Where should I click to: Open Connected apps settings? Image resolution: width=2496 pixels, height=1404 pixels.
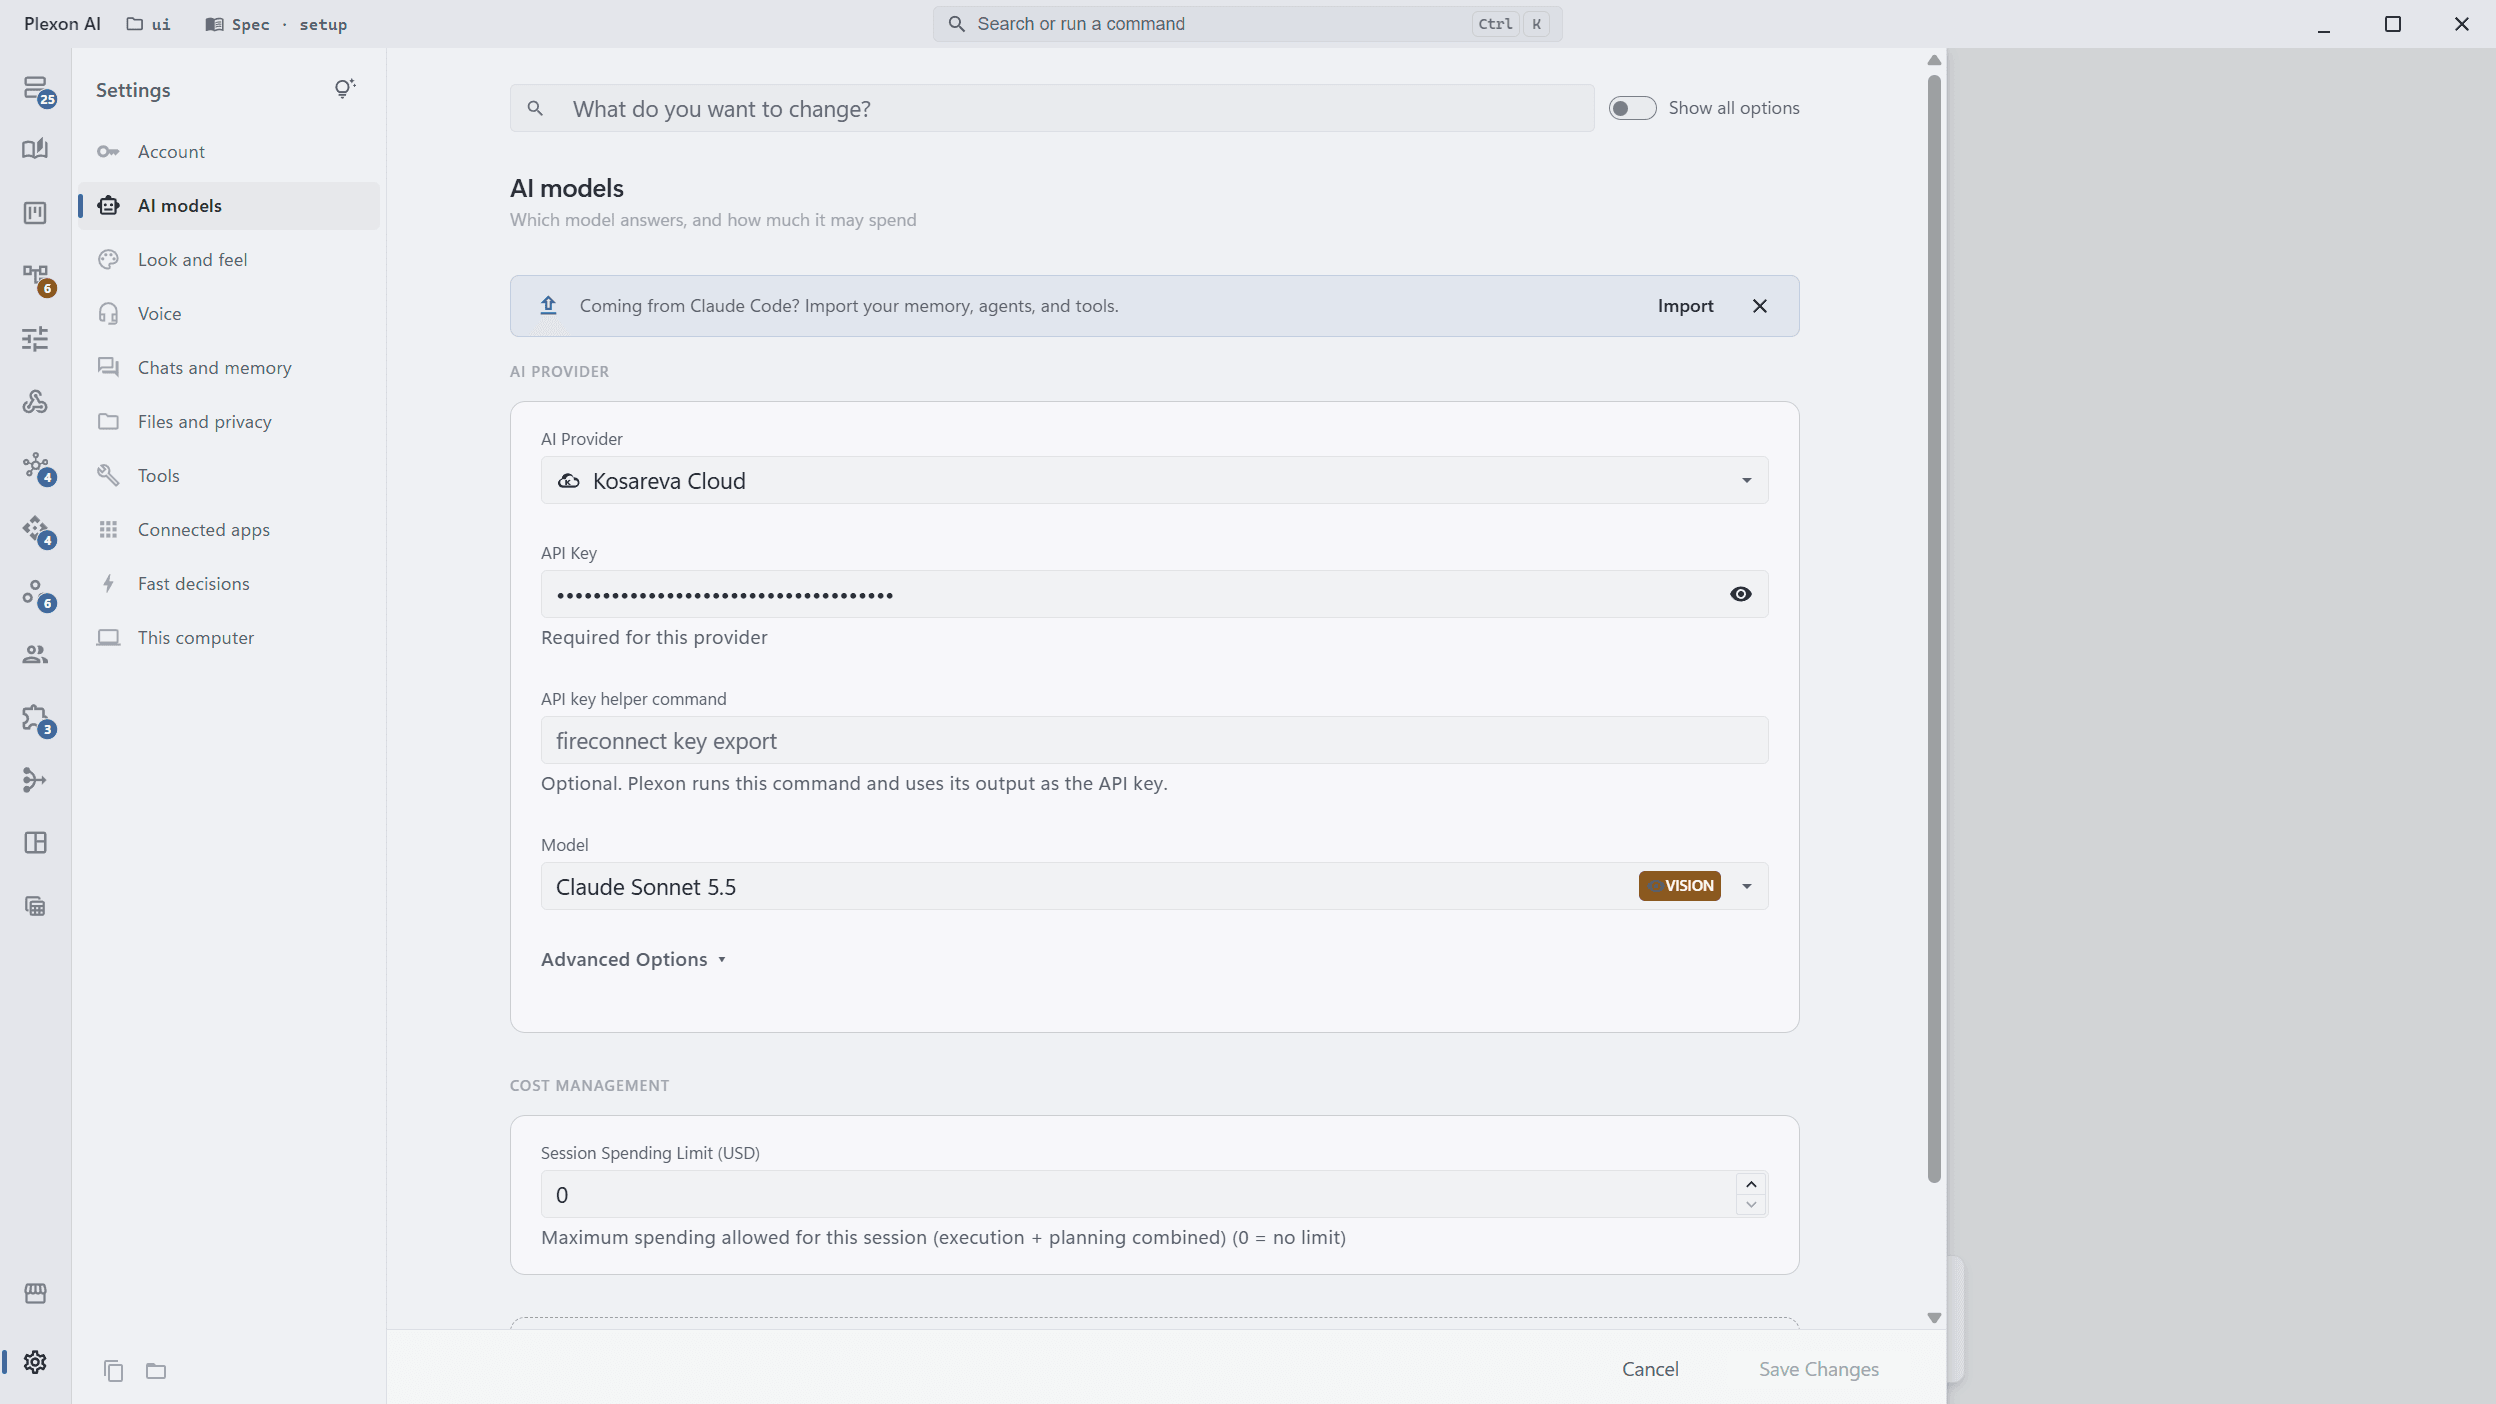coord(229,530)
